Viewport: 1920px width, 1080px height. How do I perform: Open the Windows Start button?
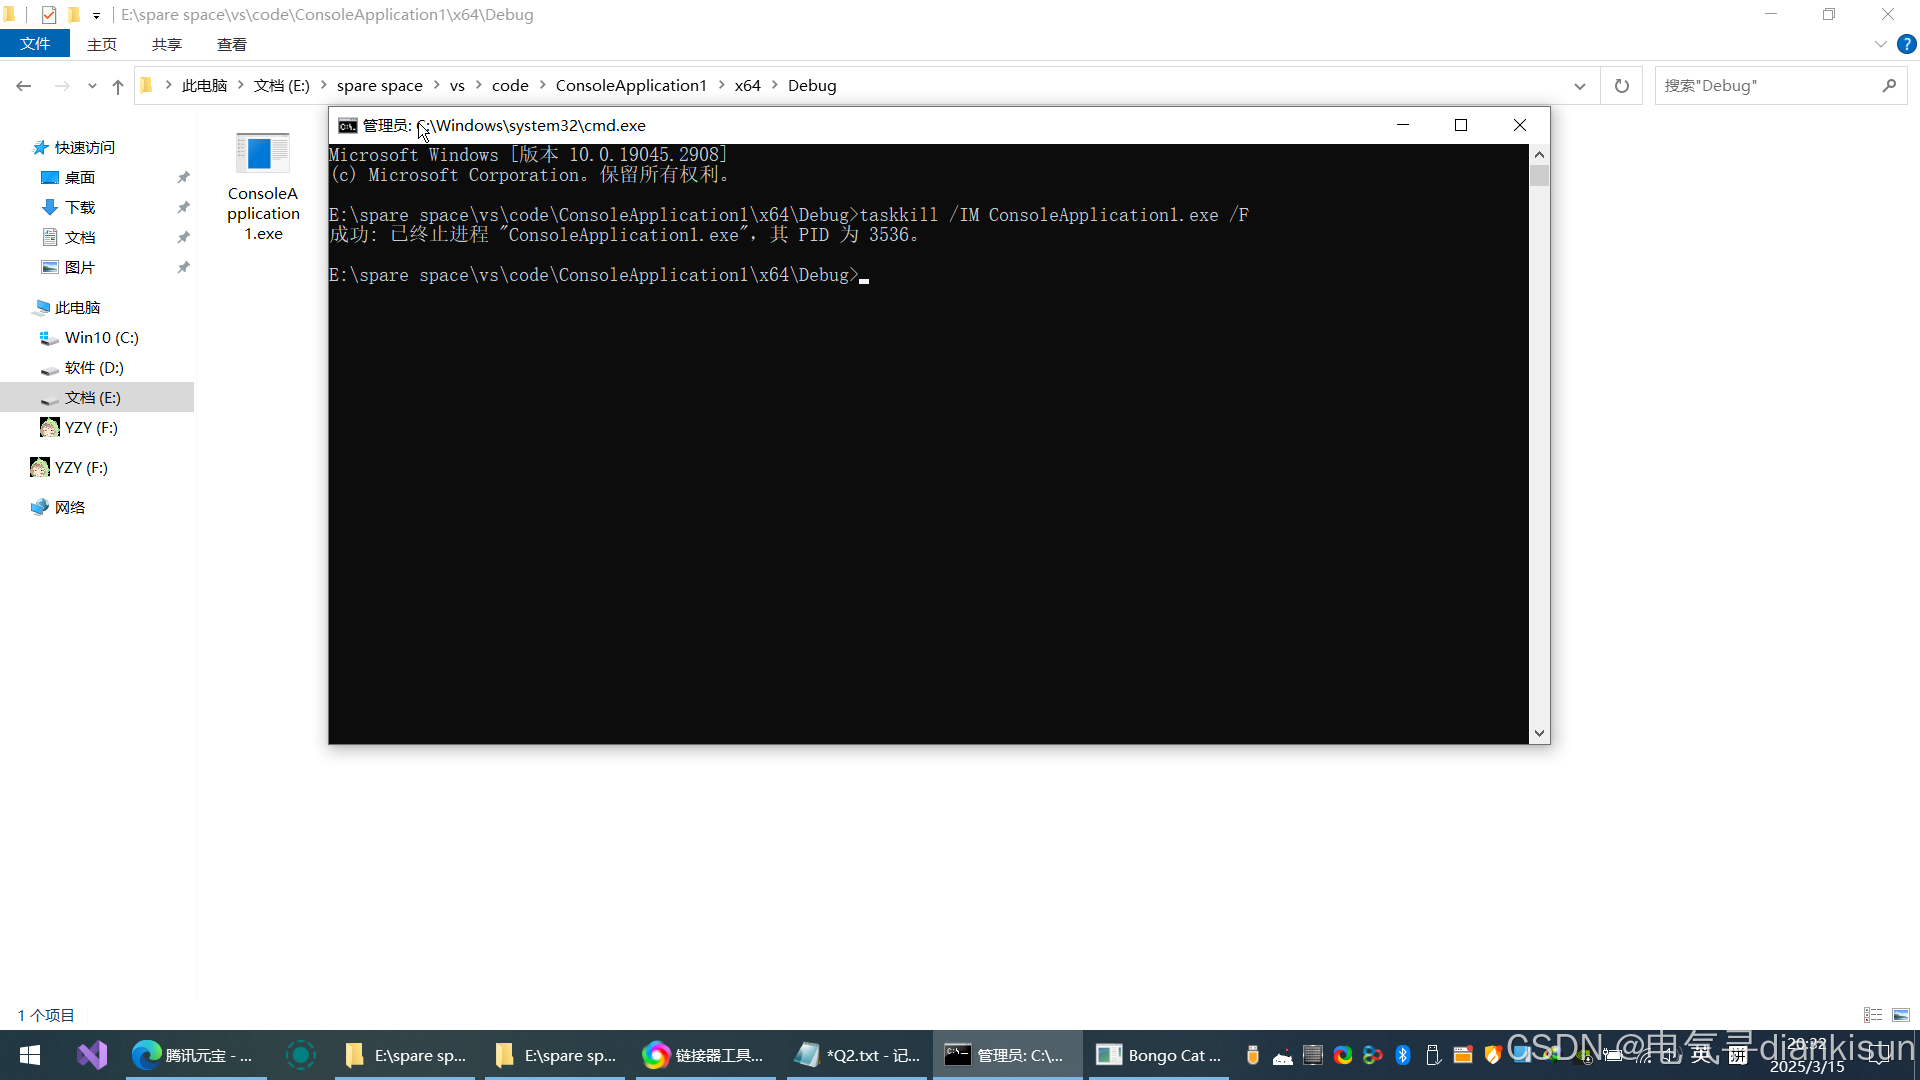point(30,1055)
